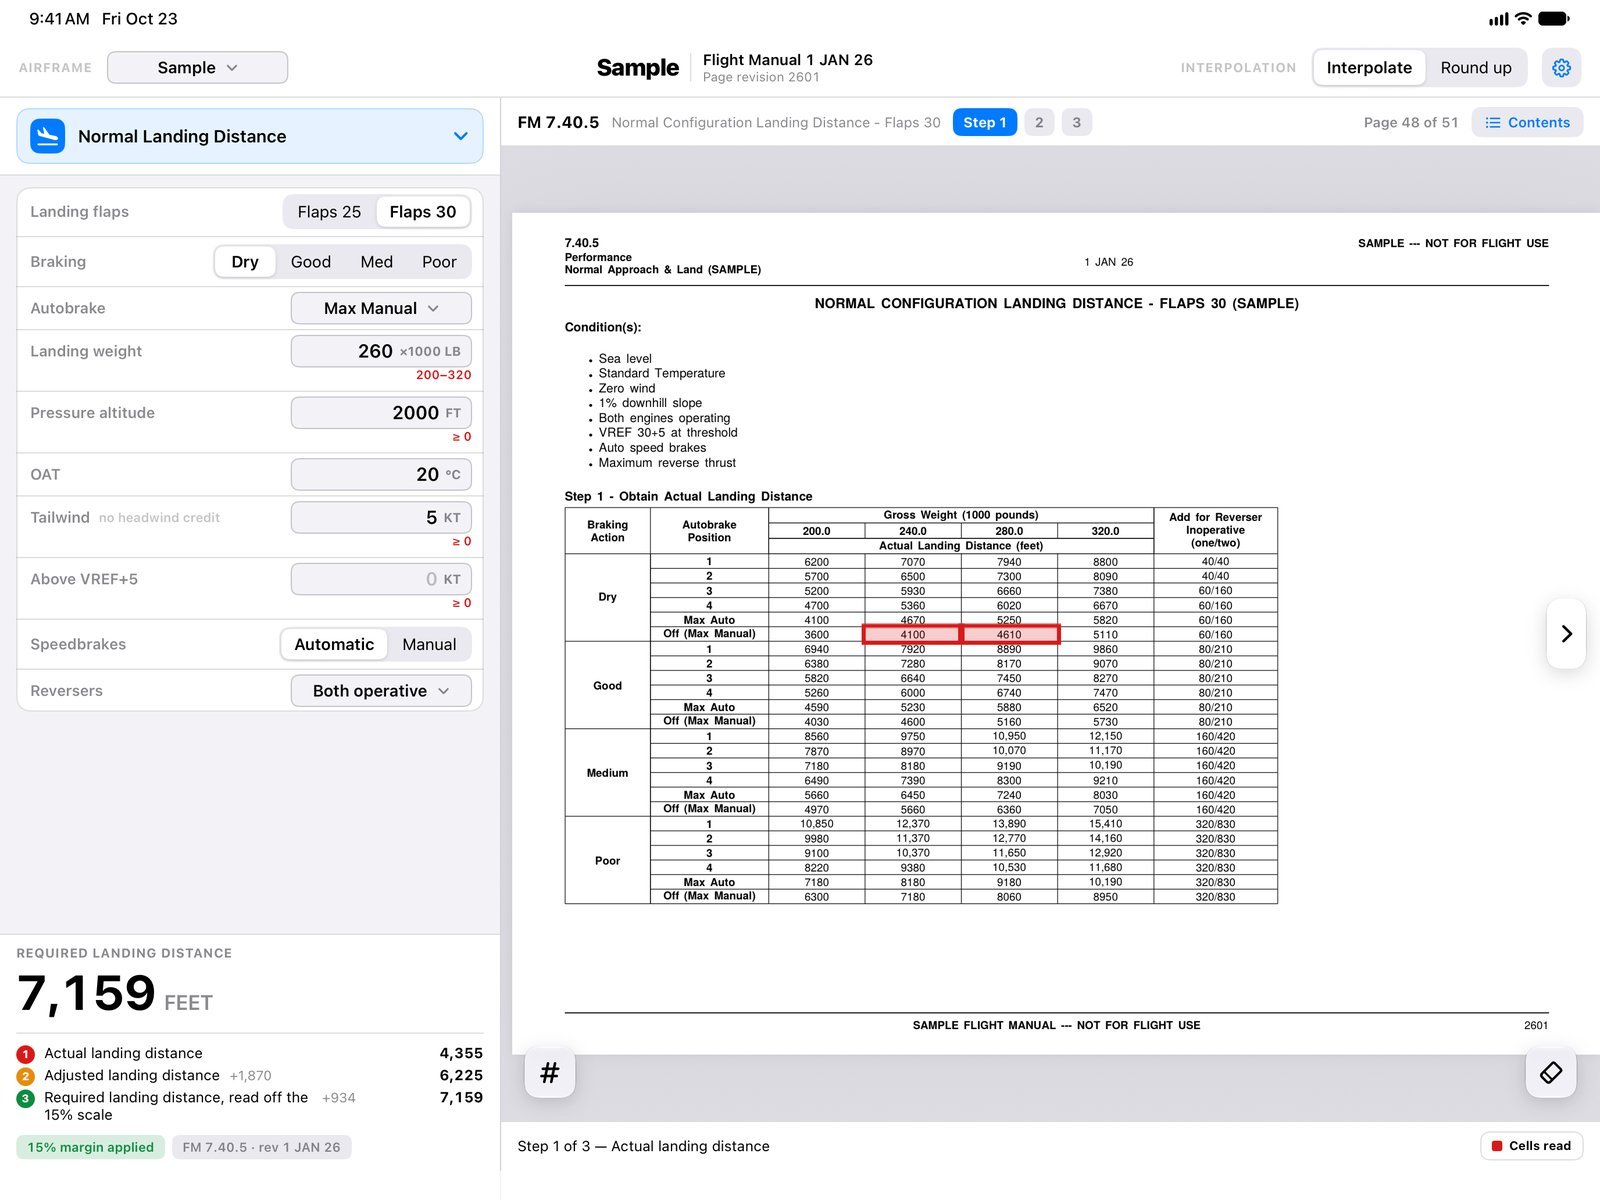Open the Contents button
The height and width of the screenshot is (1200, 1600).
click(1527, 122)
